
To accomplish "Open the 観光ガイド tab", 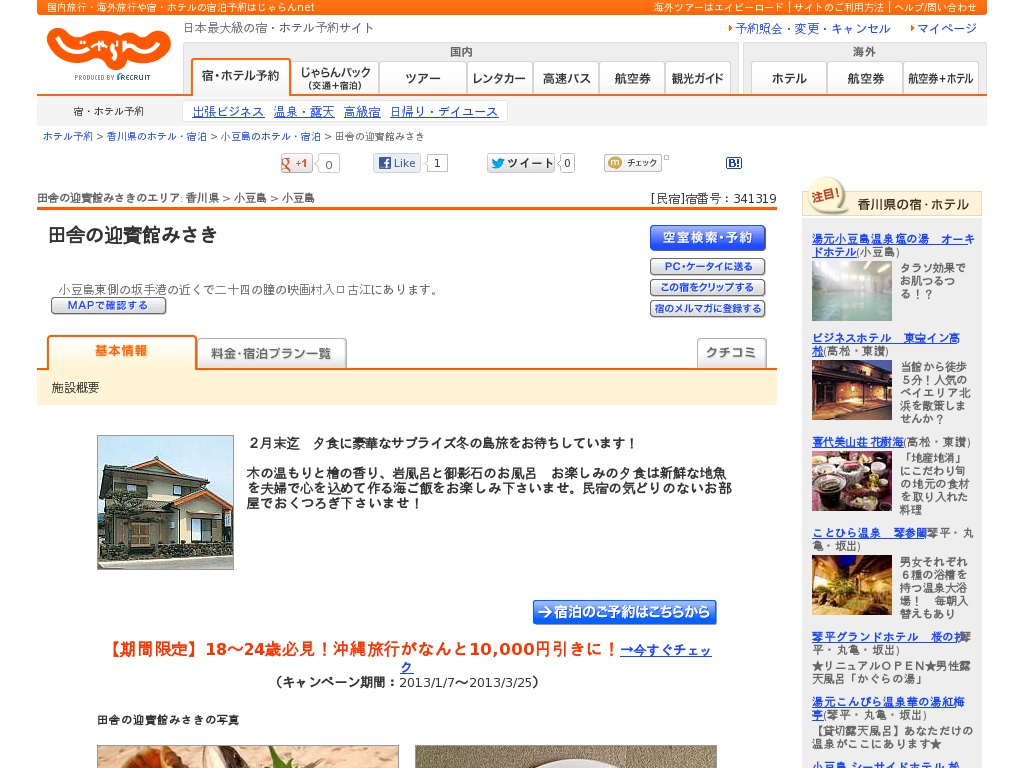I will (x=697, y=78).
